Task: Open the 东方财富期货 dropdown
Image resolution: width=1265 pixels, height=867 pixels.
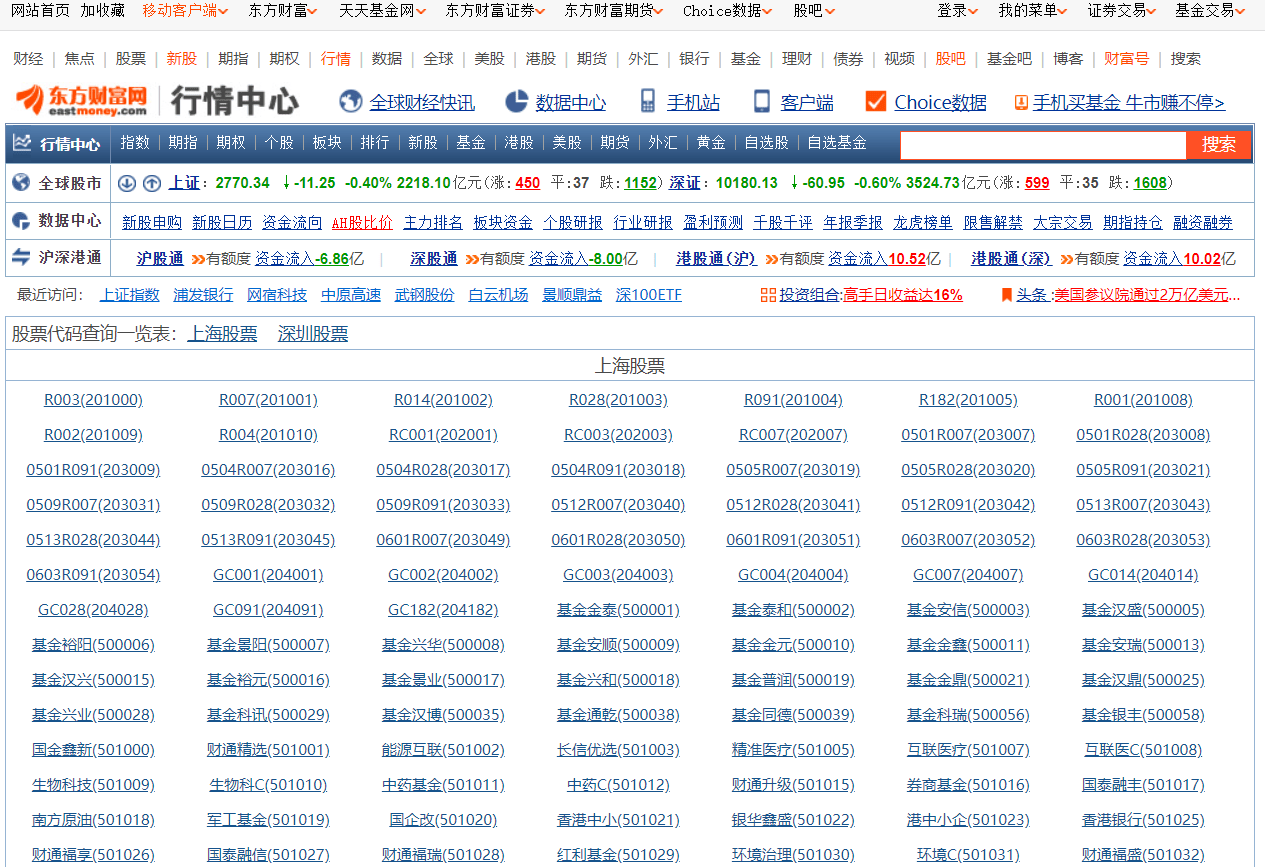Action: pyautogui.click(x=614, y=11)
